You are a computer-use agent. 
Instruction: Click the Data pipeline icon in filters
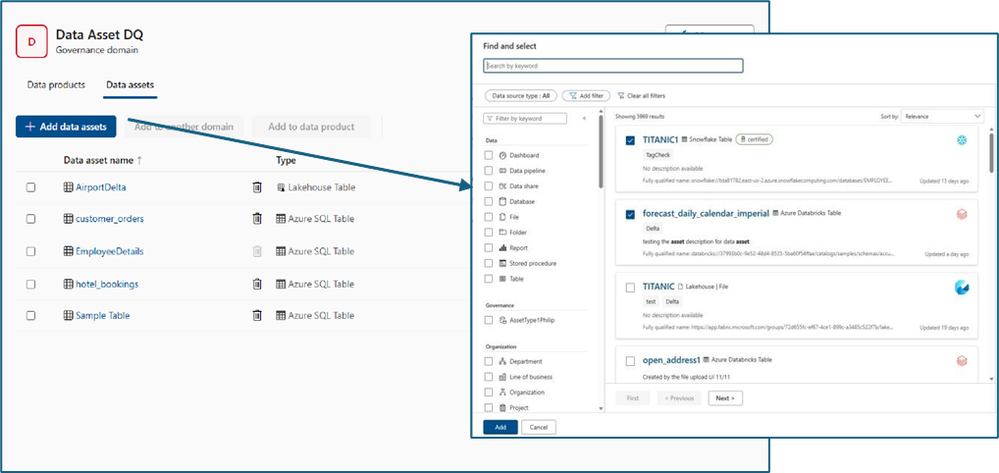pyautogui.click(x=503, y=171)
